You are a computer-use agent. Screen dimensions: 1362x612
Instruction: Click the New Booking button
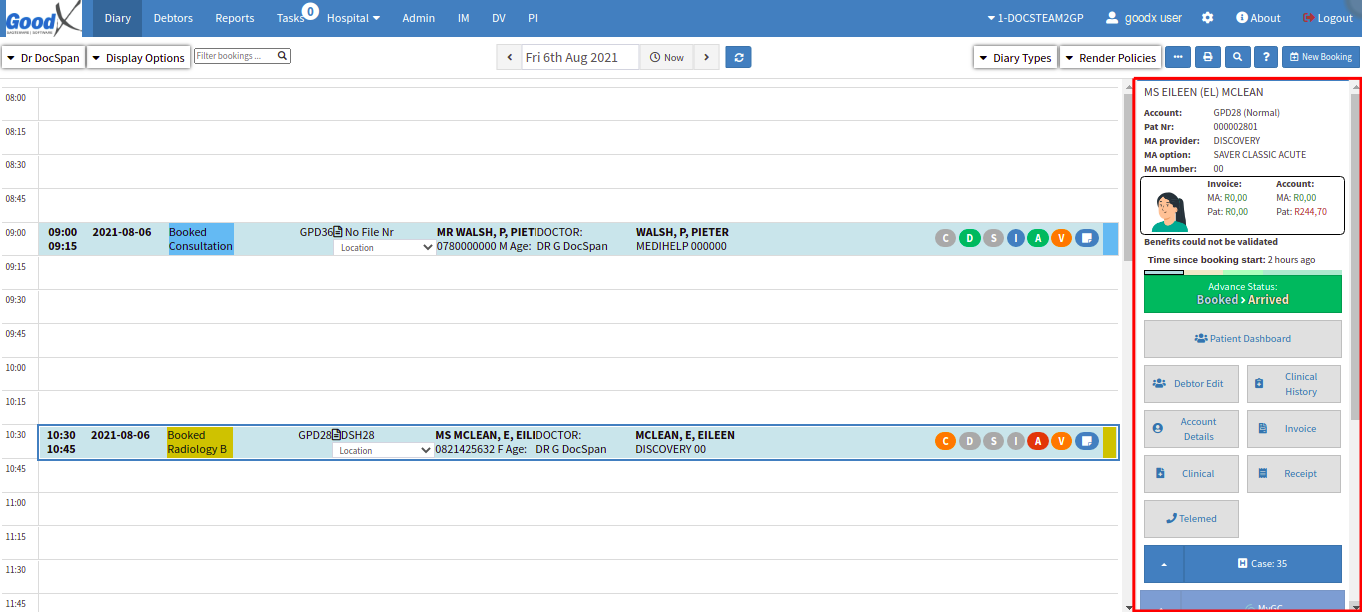click(1320, 58)
